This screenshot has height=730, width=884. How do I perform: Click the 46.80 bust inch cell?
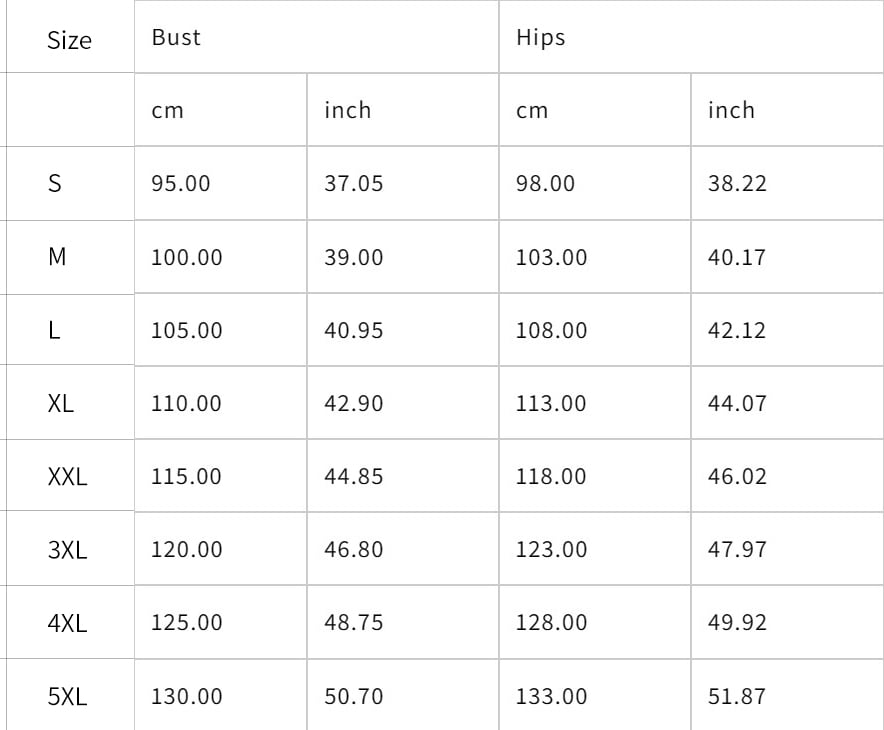(x=353, y=550)
